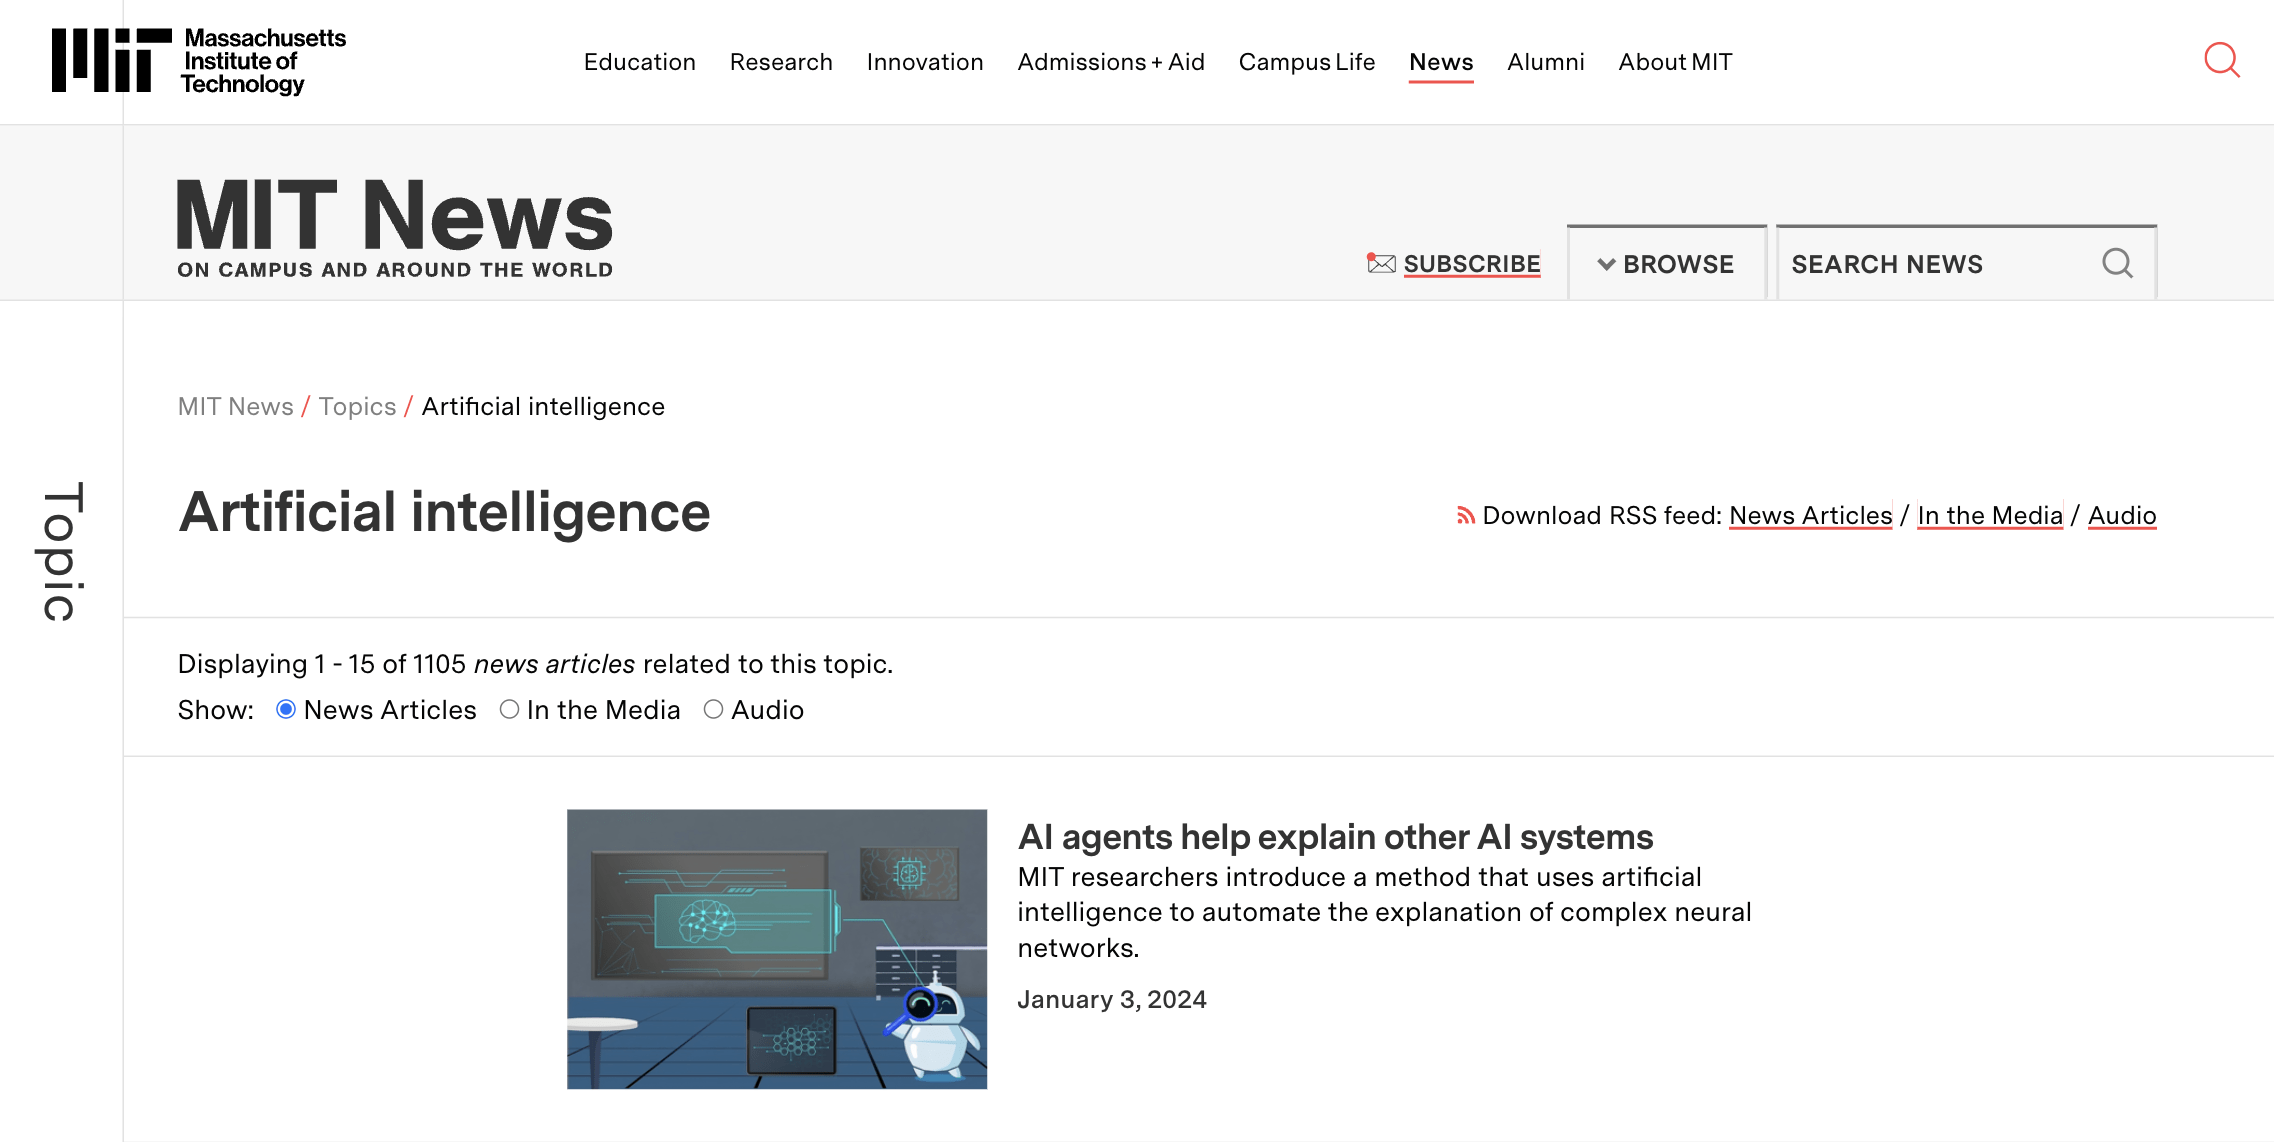Select the Audio radio button
The width and height of the screenshot is (2274, 1142).
point(713,710)
